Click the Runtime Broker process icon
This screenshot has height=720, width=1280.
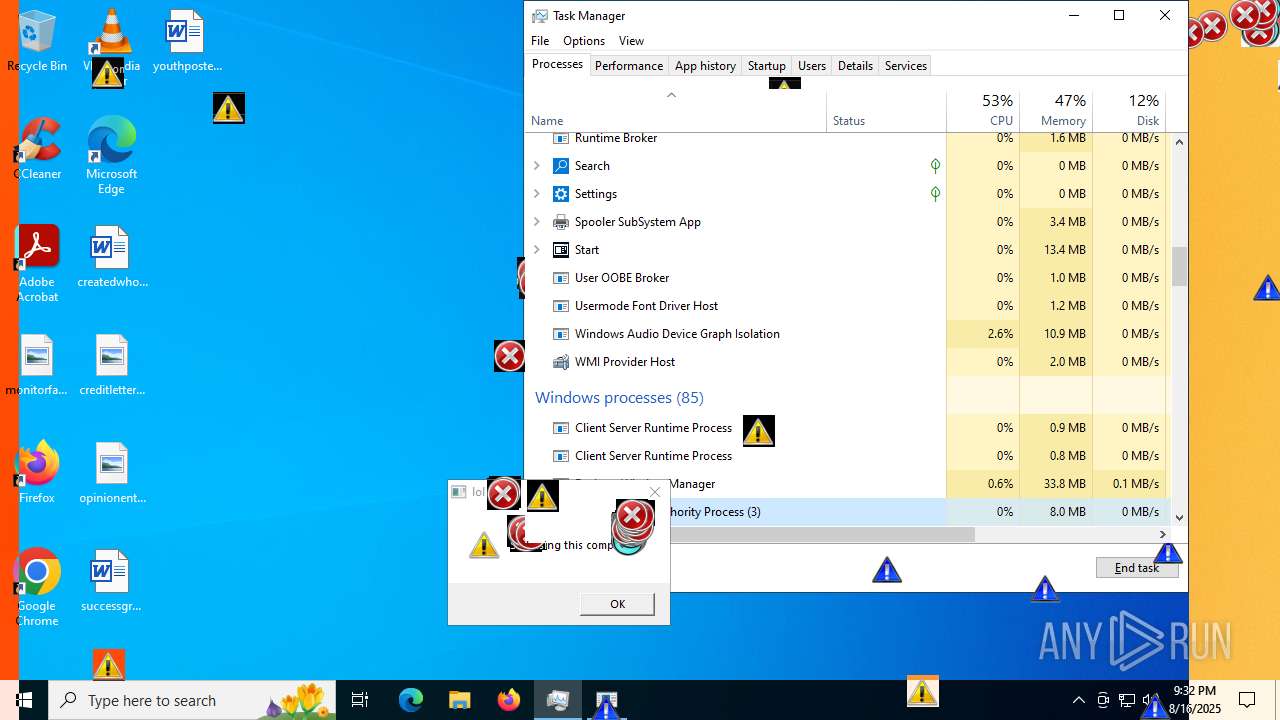pos(561,138)
